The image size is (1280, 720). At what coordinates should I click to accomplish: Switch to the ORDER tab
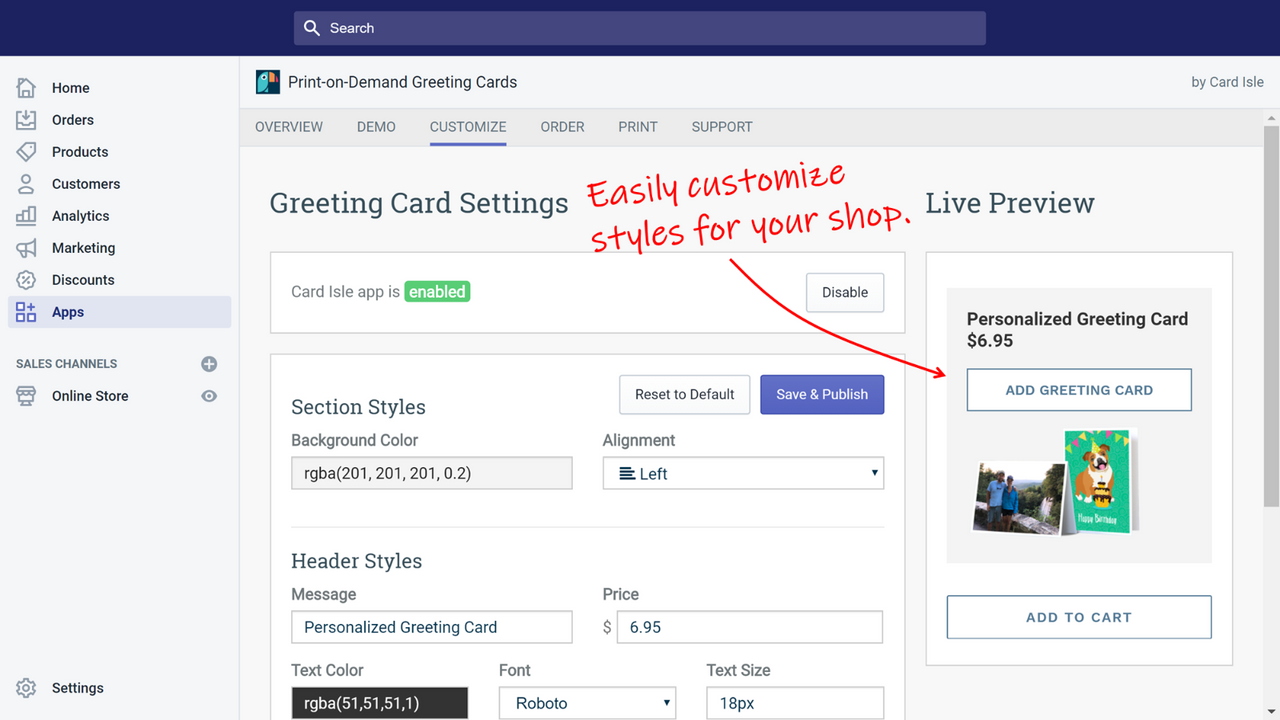563,127
